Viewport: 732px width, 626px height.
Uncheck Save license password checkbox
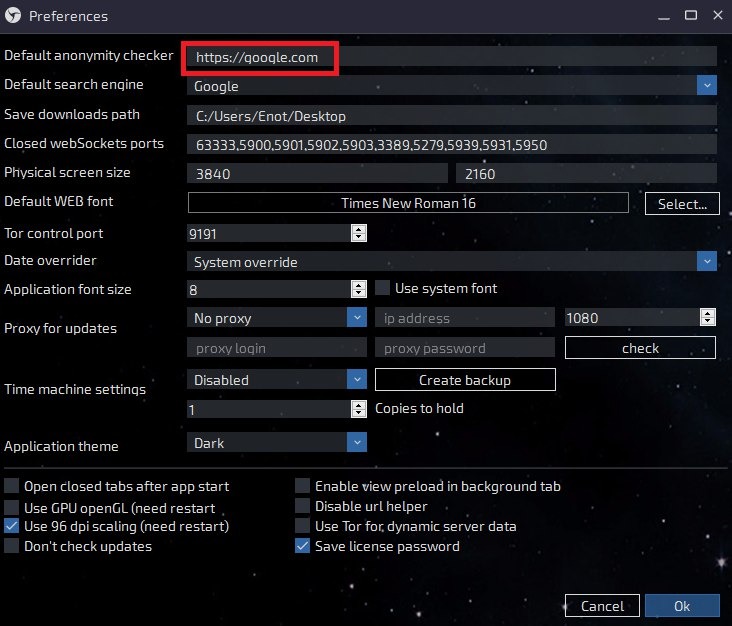[303, 546]
